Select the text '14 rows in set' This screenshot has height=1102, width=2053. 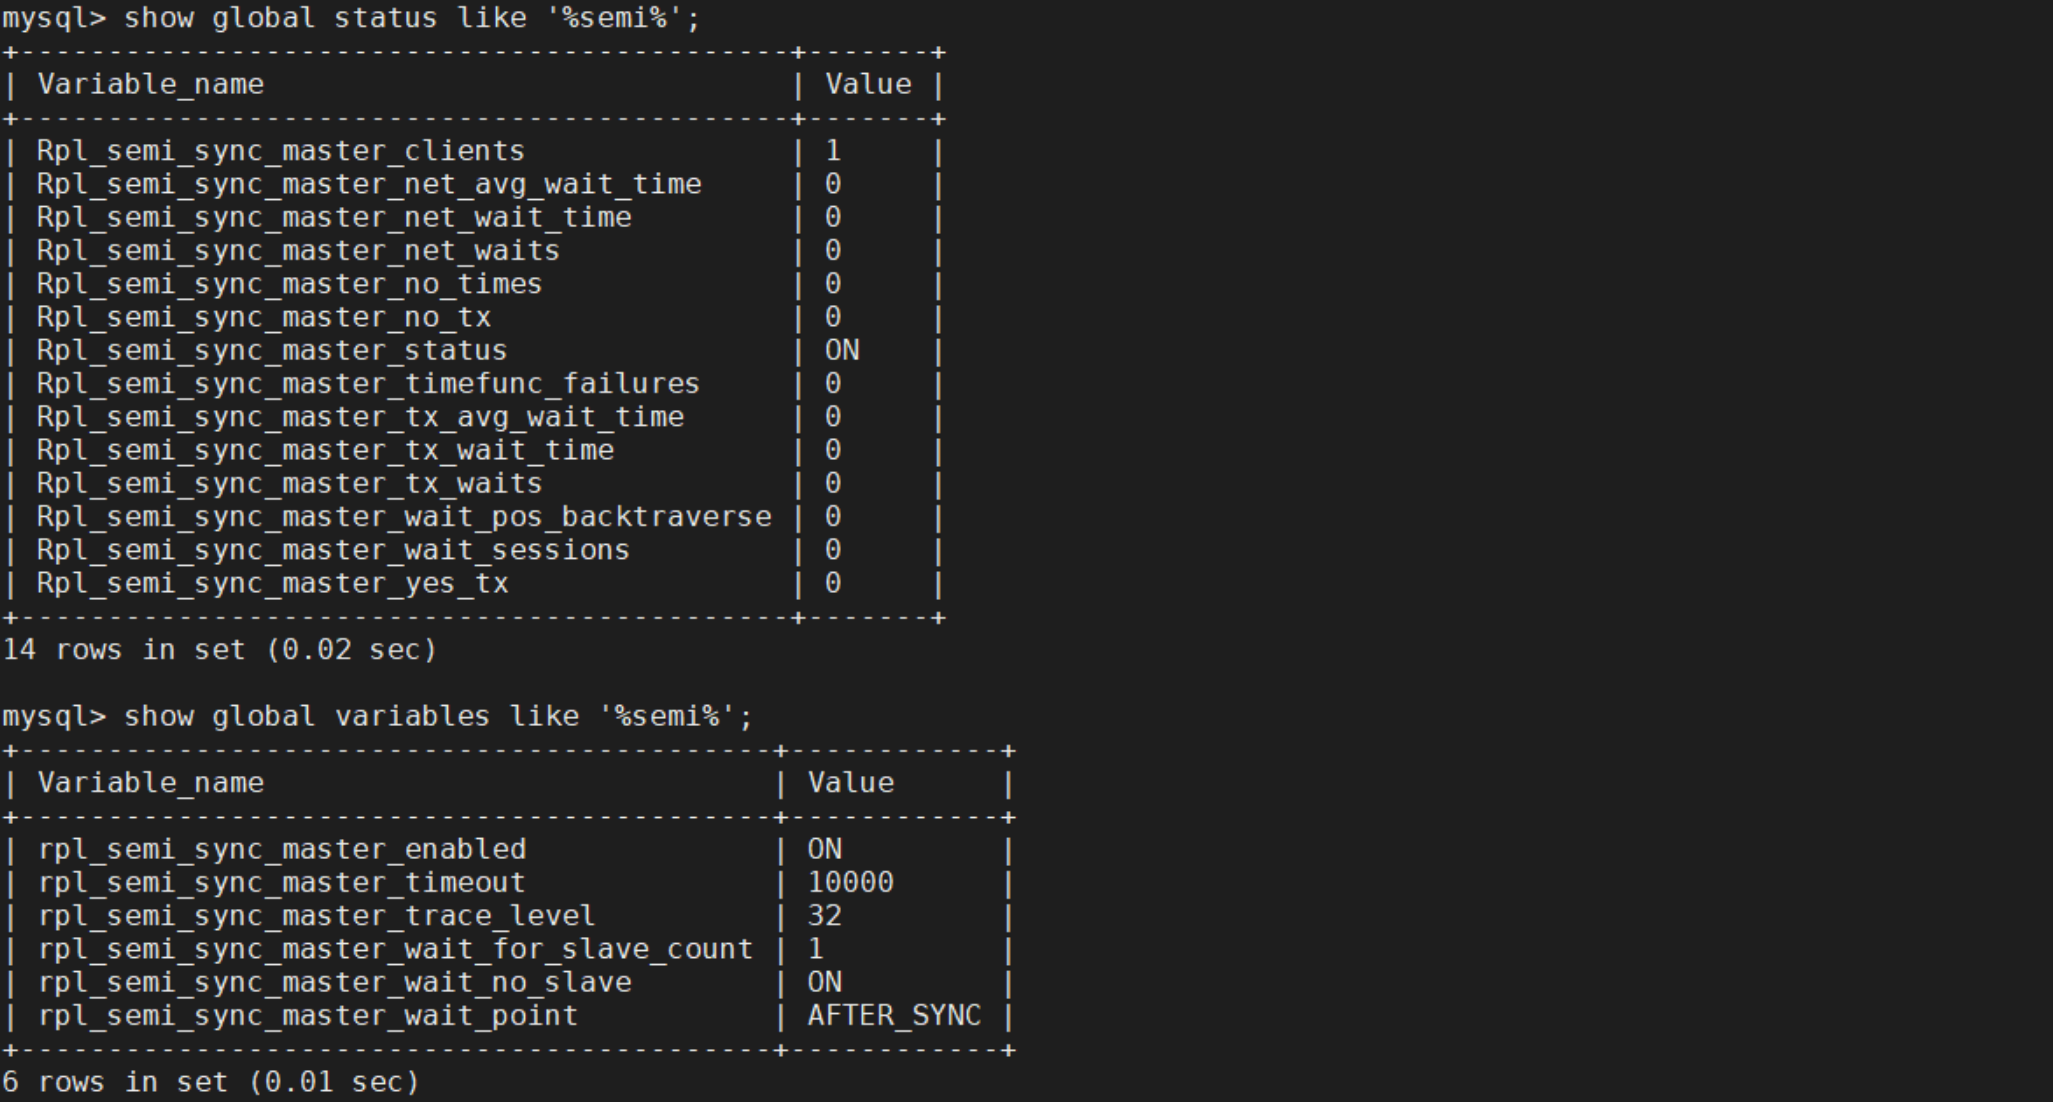(x=124, y=650)
